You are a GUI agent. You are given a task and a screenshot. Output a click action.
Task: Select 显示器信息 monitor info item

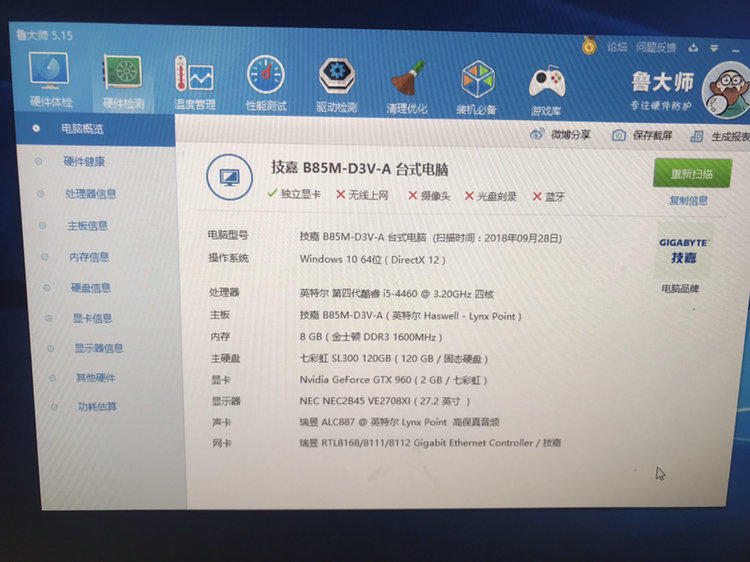click(x=99, y=348)
